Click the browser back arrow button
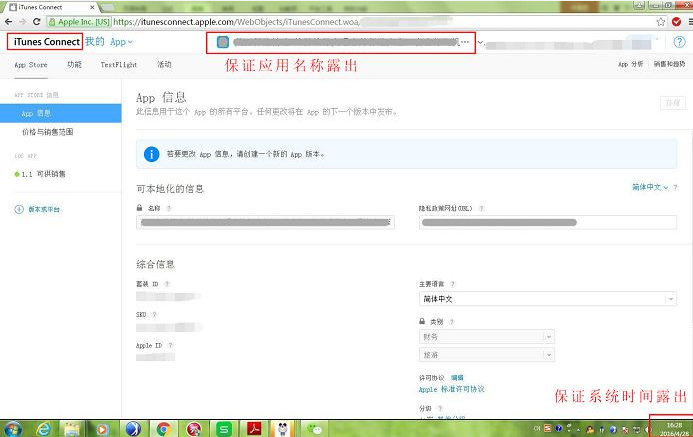This screenshot has width=693, height=437. click(x=8, y=21)
